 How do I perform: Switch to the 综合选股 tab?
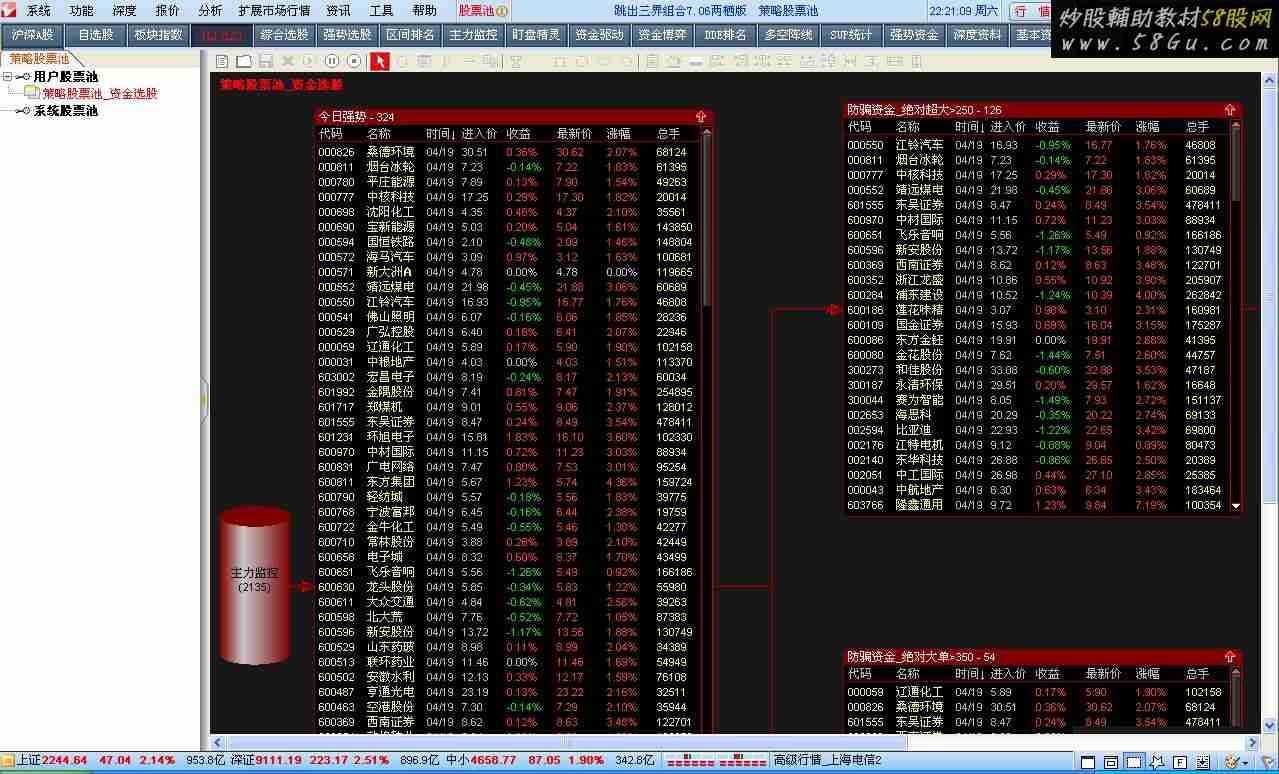coord(284,35)
